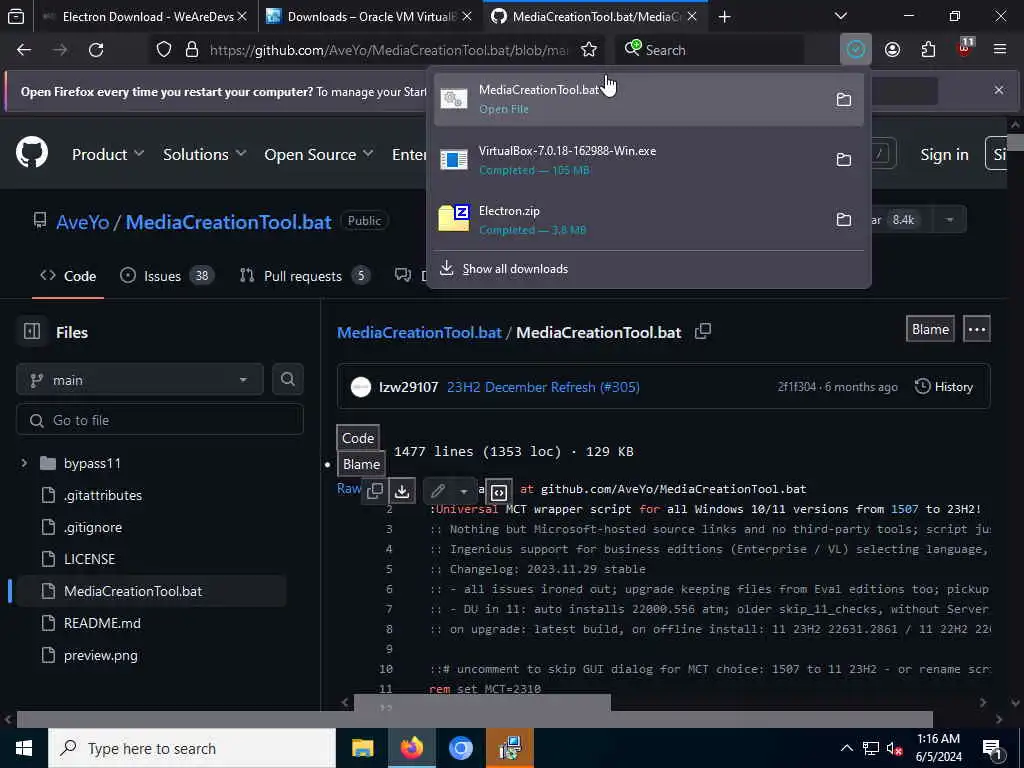Show all tabs list dropdown arrow
The image size is (1024, 768).
(x=840, y=16)
